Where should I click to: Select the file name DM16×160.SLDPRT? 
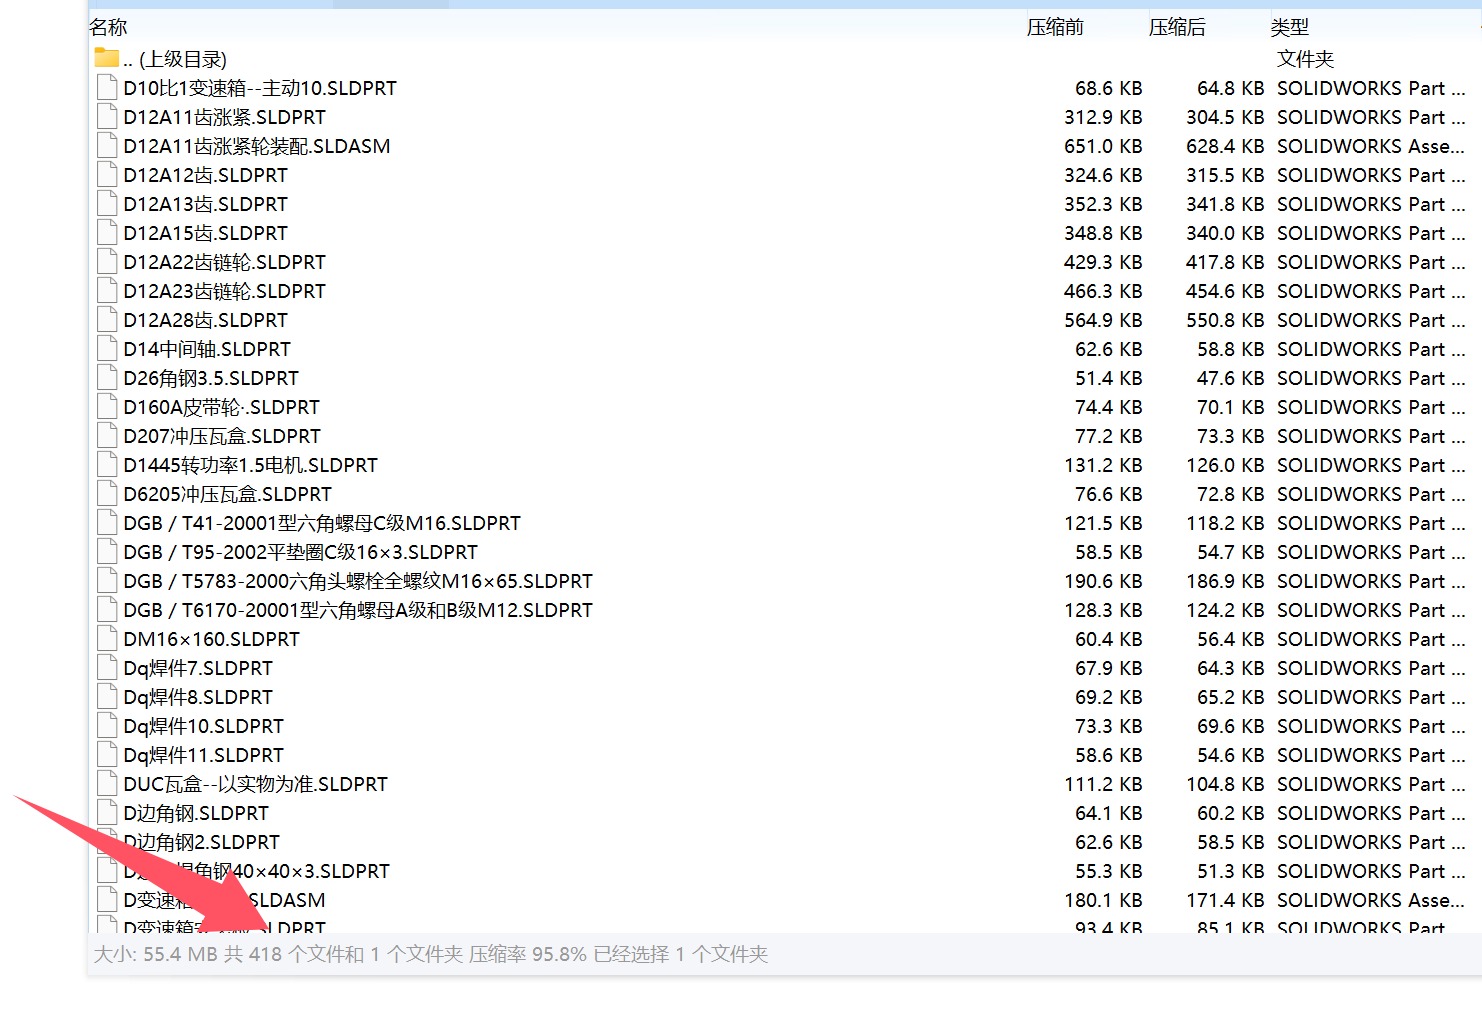(212, 639)
